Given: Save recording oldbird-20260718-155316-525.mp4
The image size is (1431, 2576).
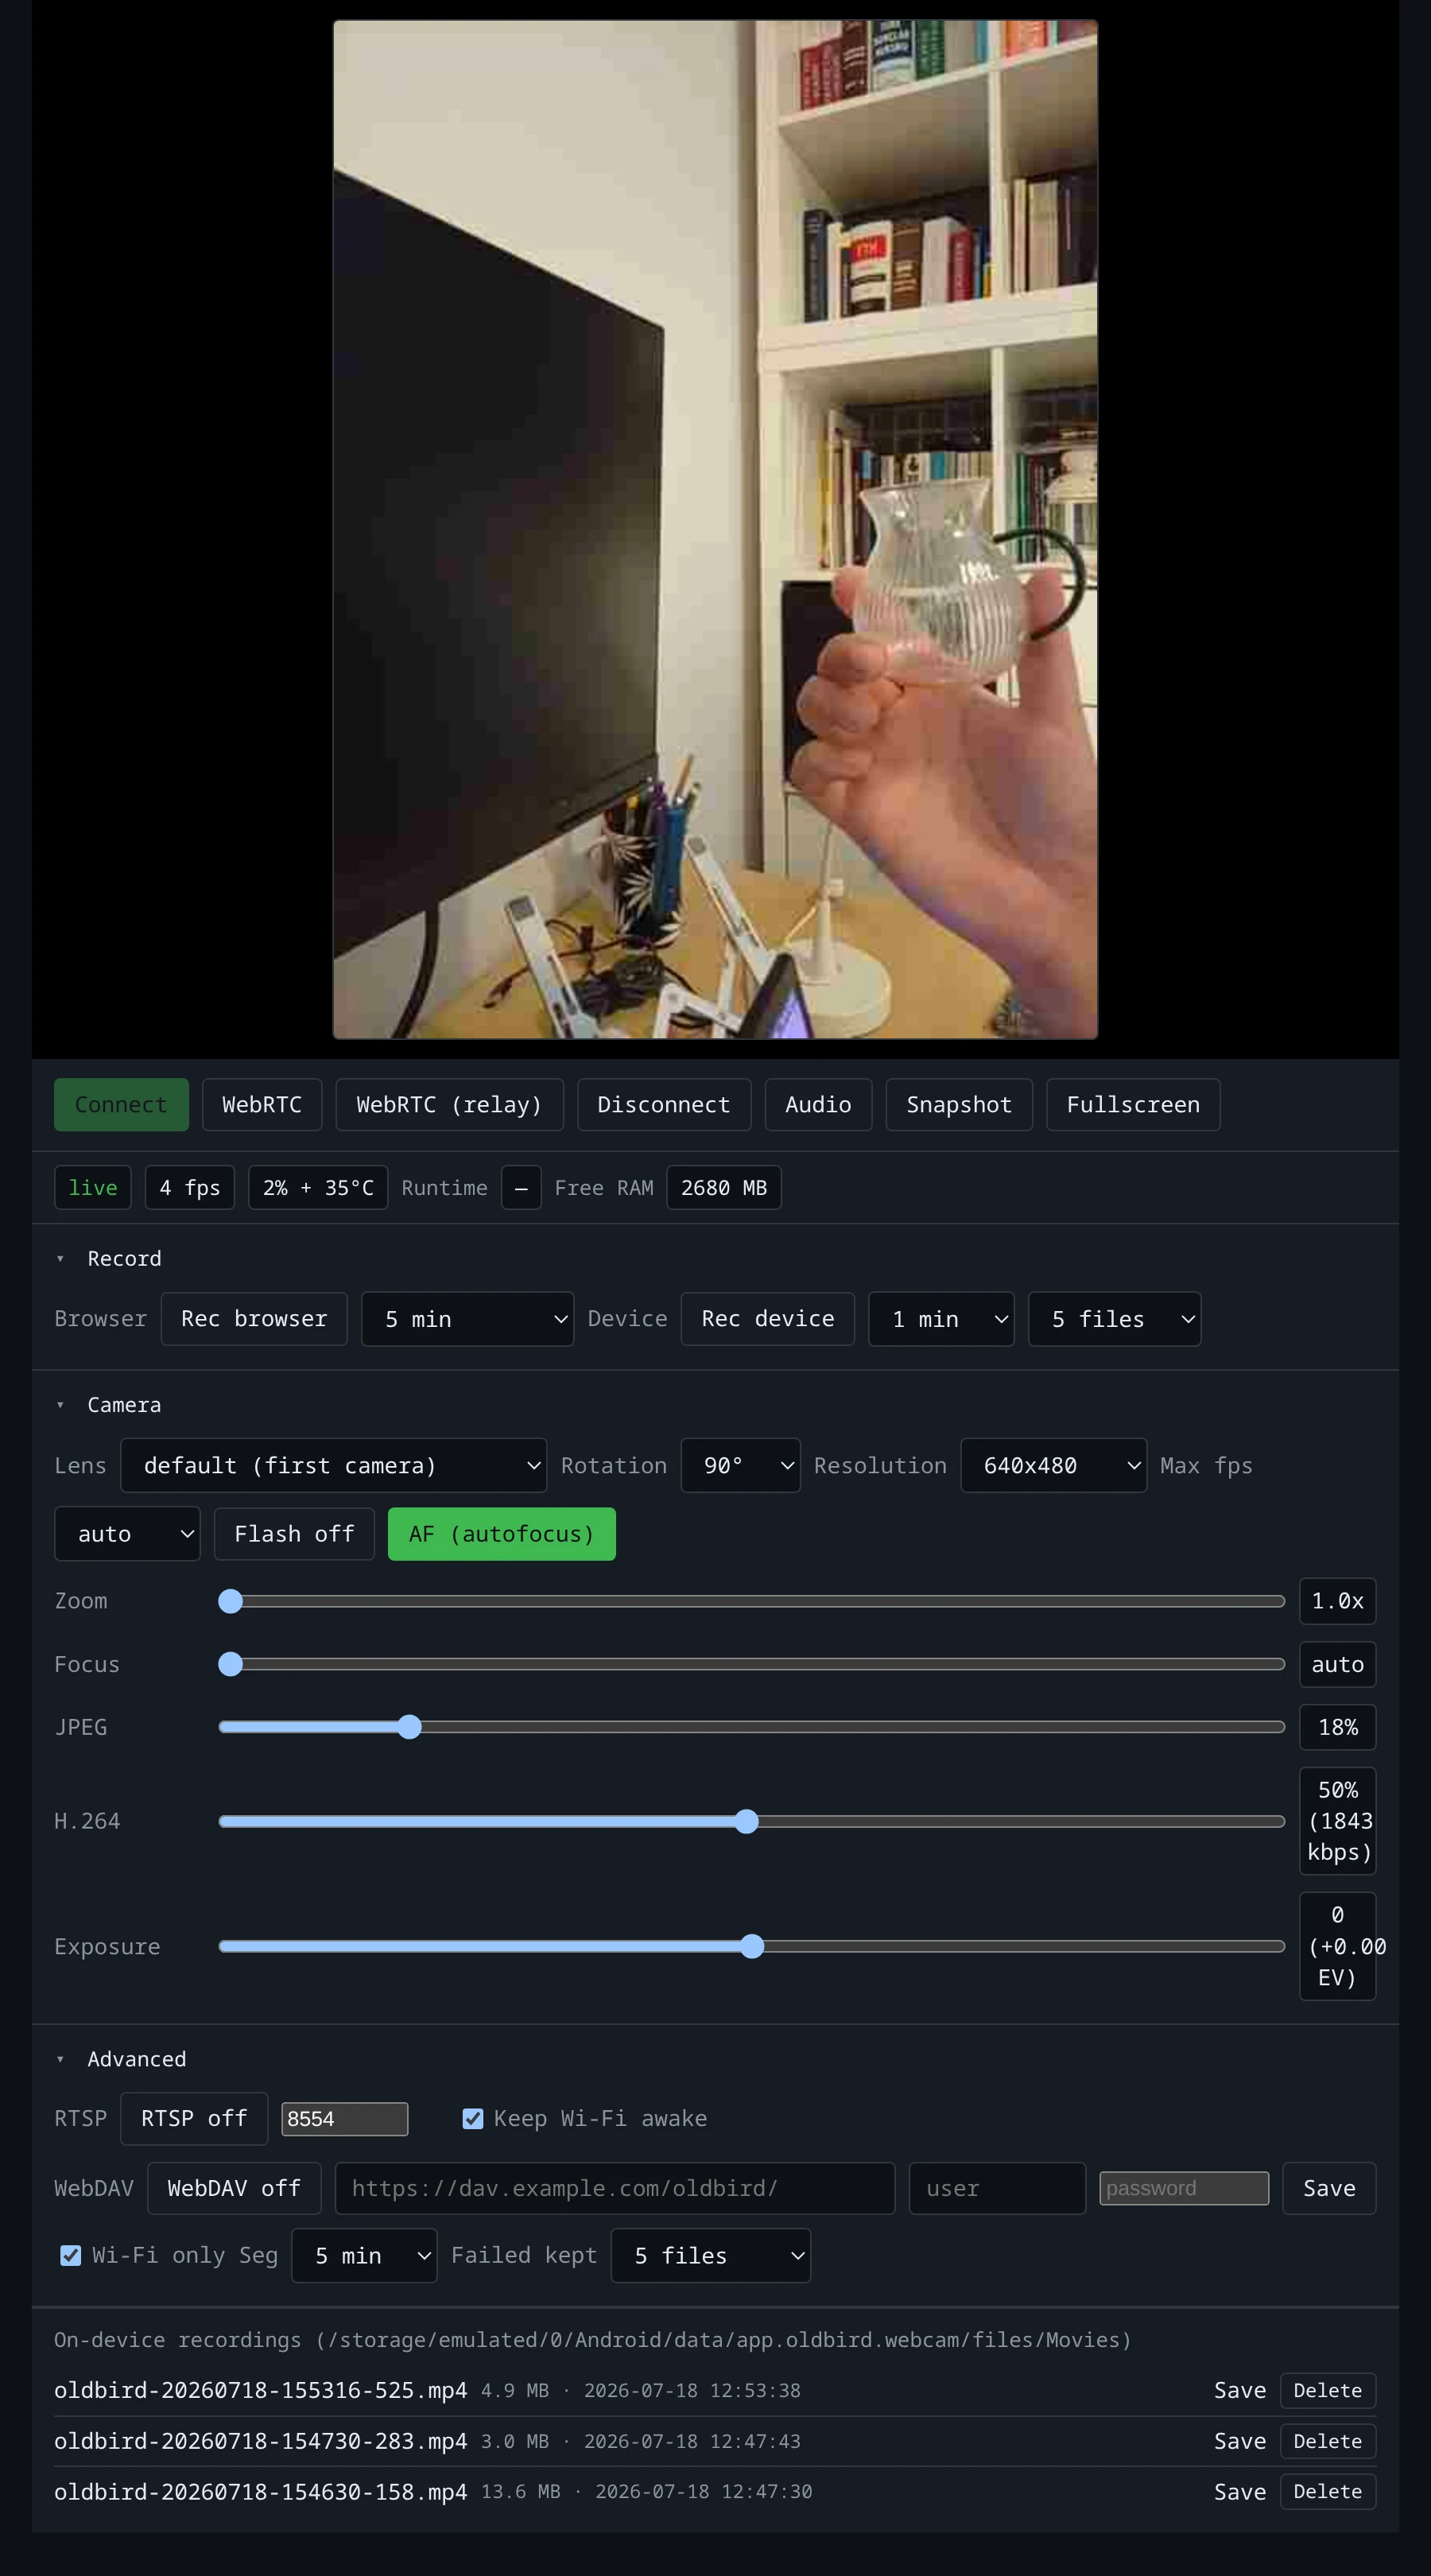Looking at the screenshot, I should pos(1240,2390).
